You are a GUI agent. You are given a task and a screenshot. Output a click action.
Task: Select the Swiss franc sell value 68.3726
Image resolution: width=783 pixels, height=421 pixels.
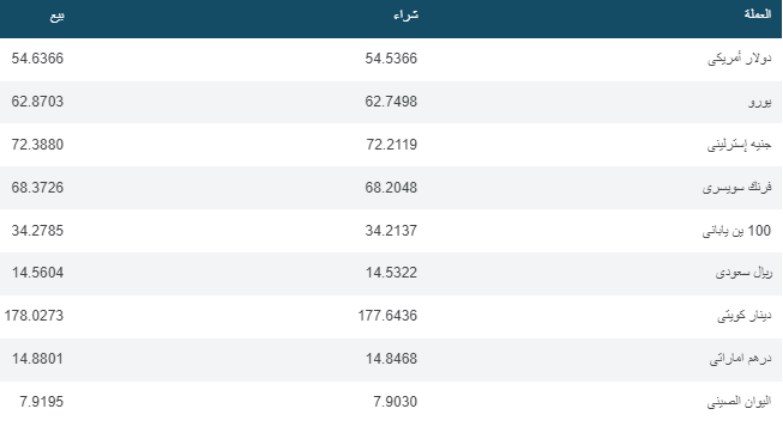[37, 188]
